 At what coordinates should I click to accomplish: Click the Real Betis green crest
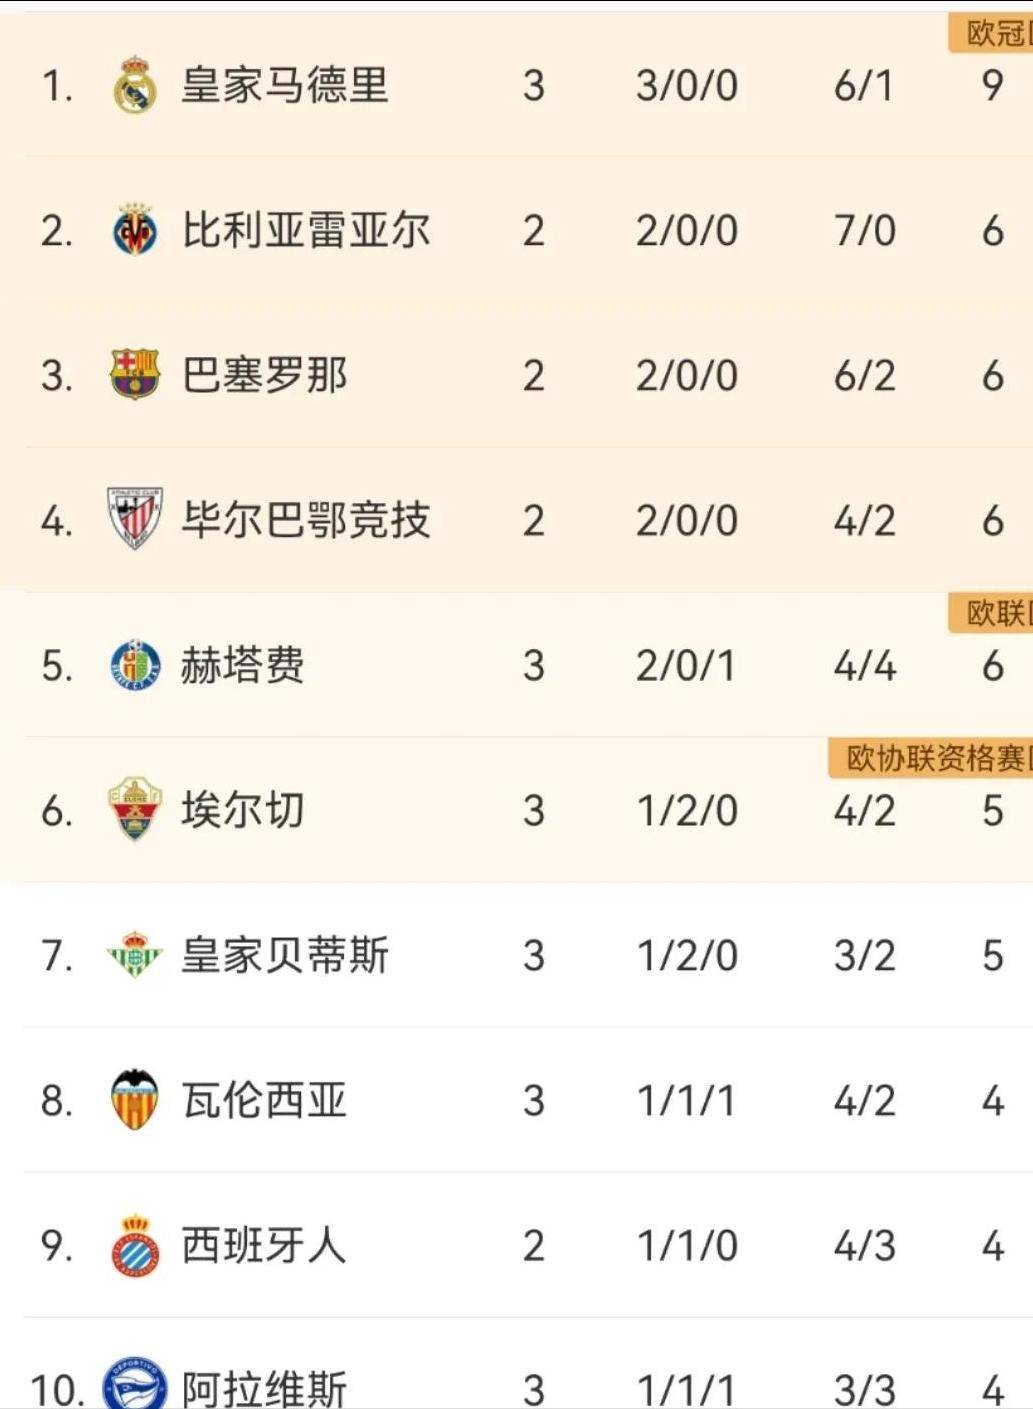134,954
